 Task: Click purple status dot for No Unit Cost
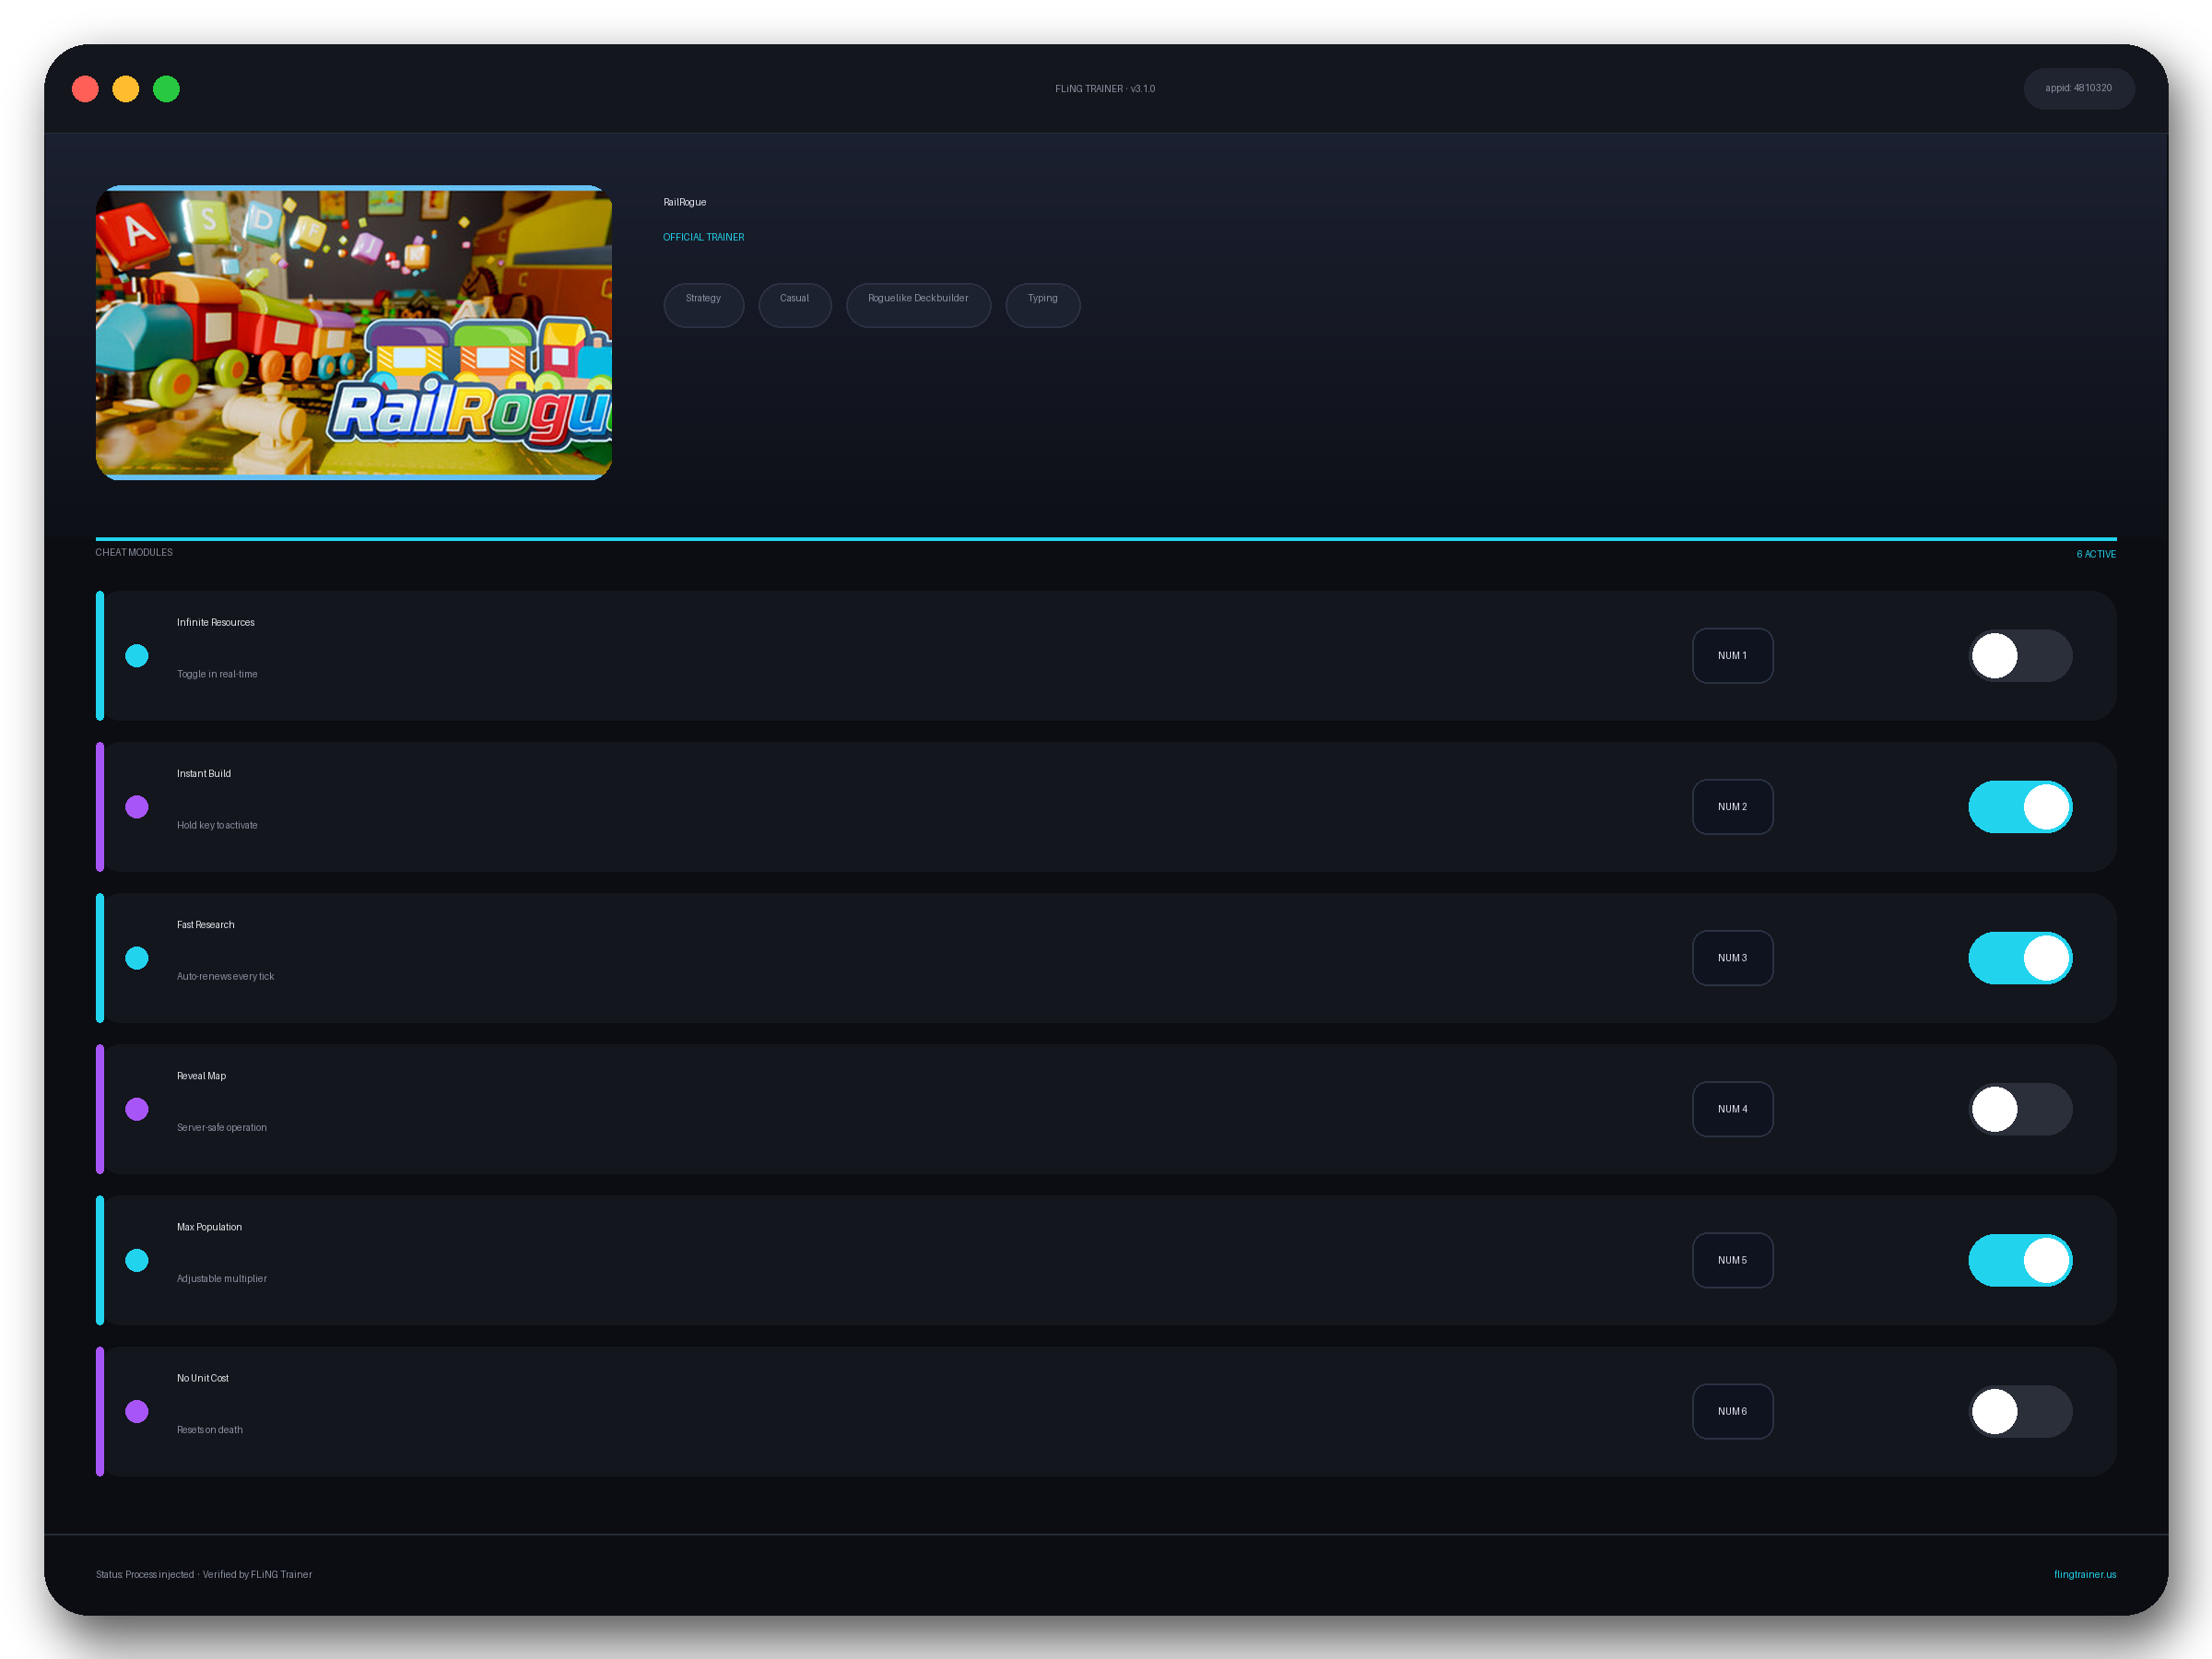(137, 1411)
